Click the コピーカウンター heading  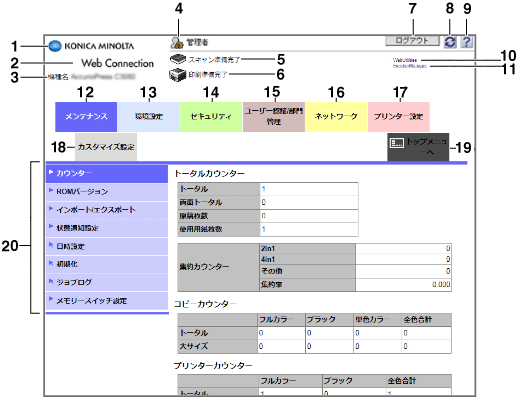point(205,304)
